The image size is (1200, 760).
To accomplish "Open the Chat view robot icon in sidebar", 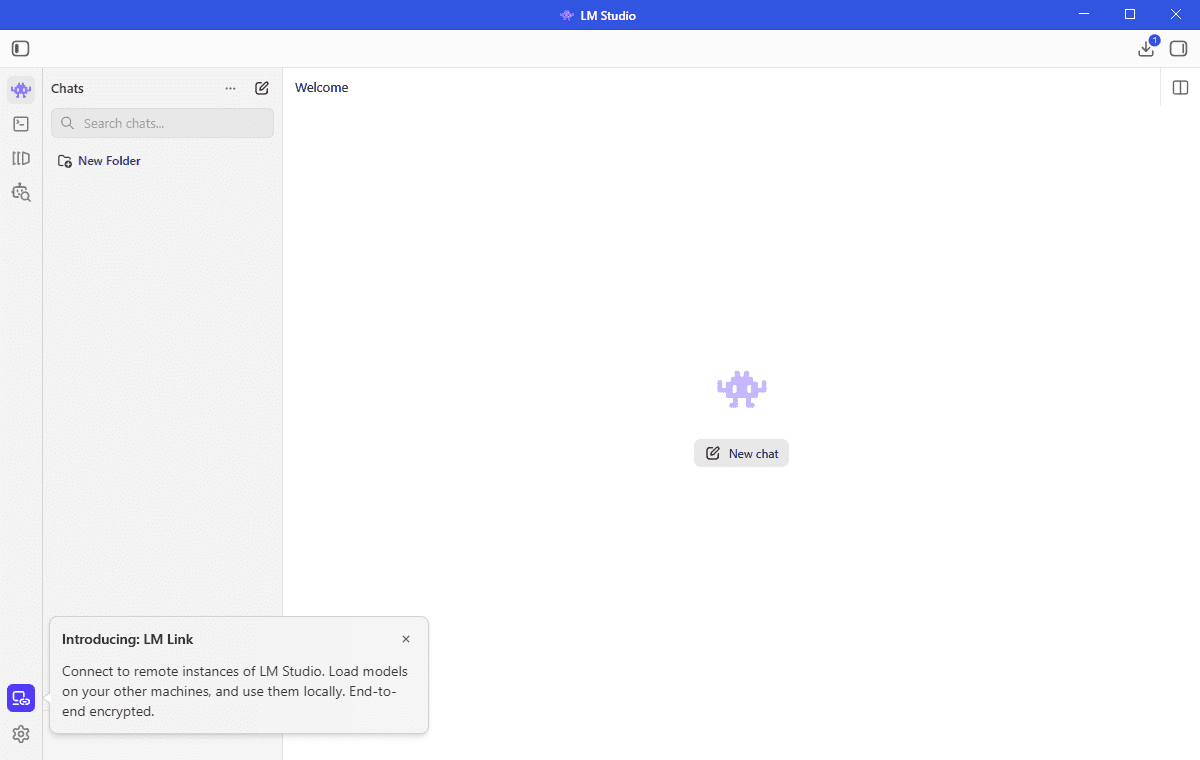I will pyautogui.click(x=21, y=90).
